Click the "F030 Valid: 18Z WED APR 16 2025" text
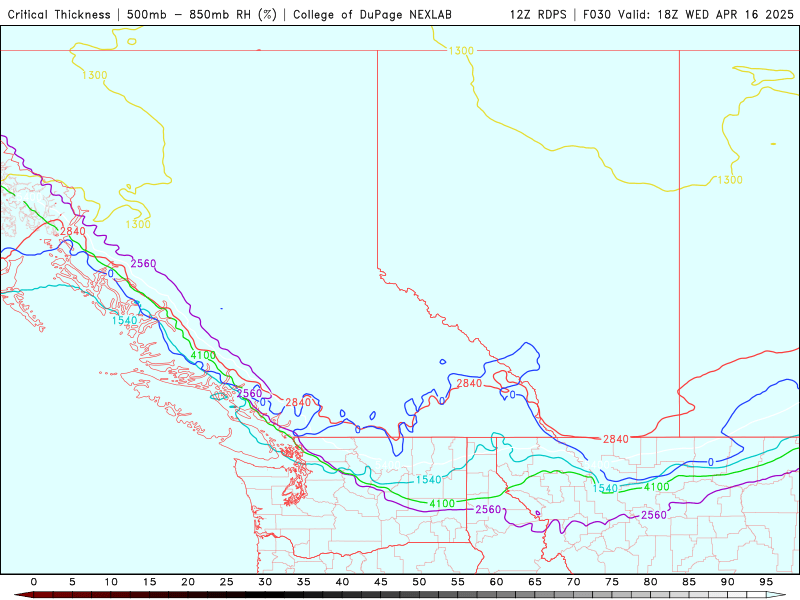The width and height of the screenshot is (800, 600). click(x=688, y=15)
